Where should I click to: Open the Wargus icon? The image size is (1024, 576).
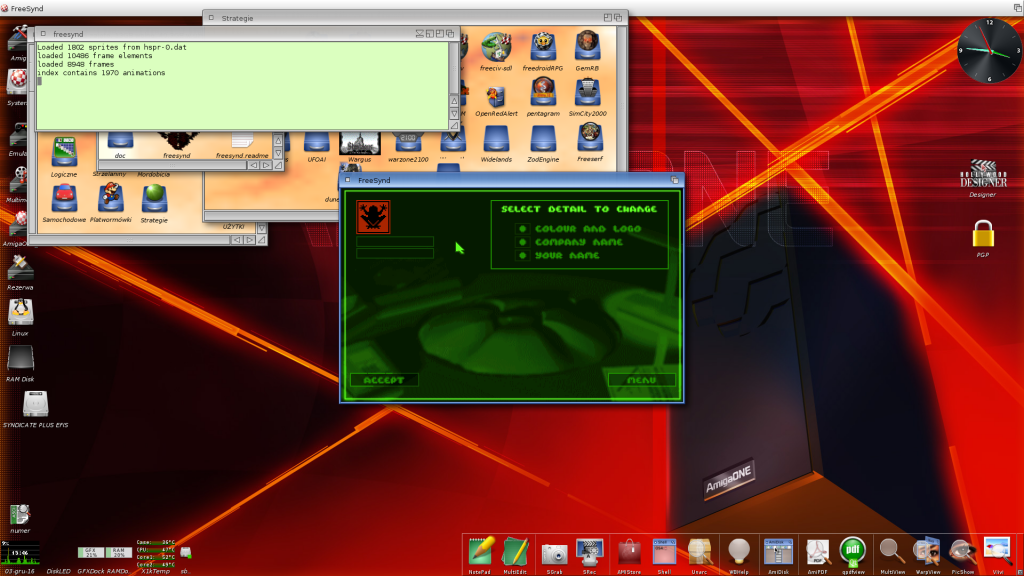point(360,145)
